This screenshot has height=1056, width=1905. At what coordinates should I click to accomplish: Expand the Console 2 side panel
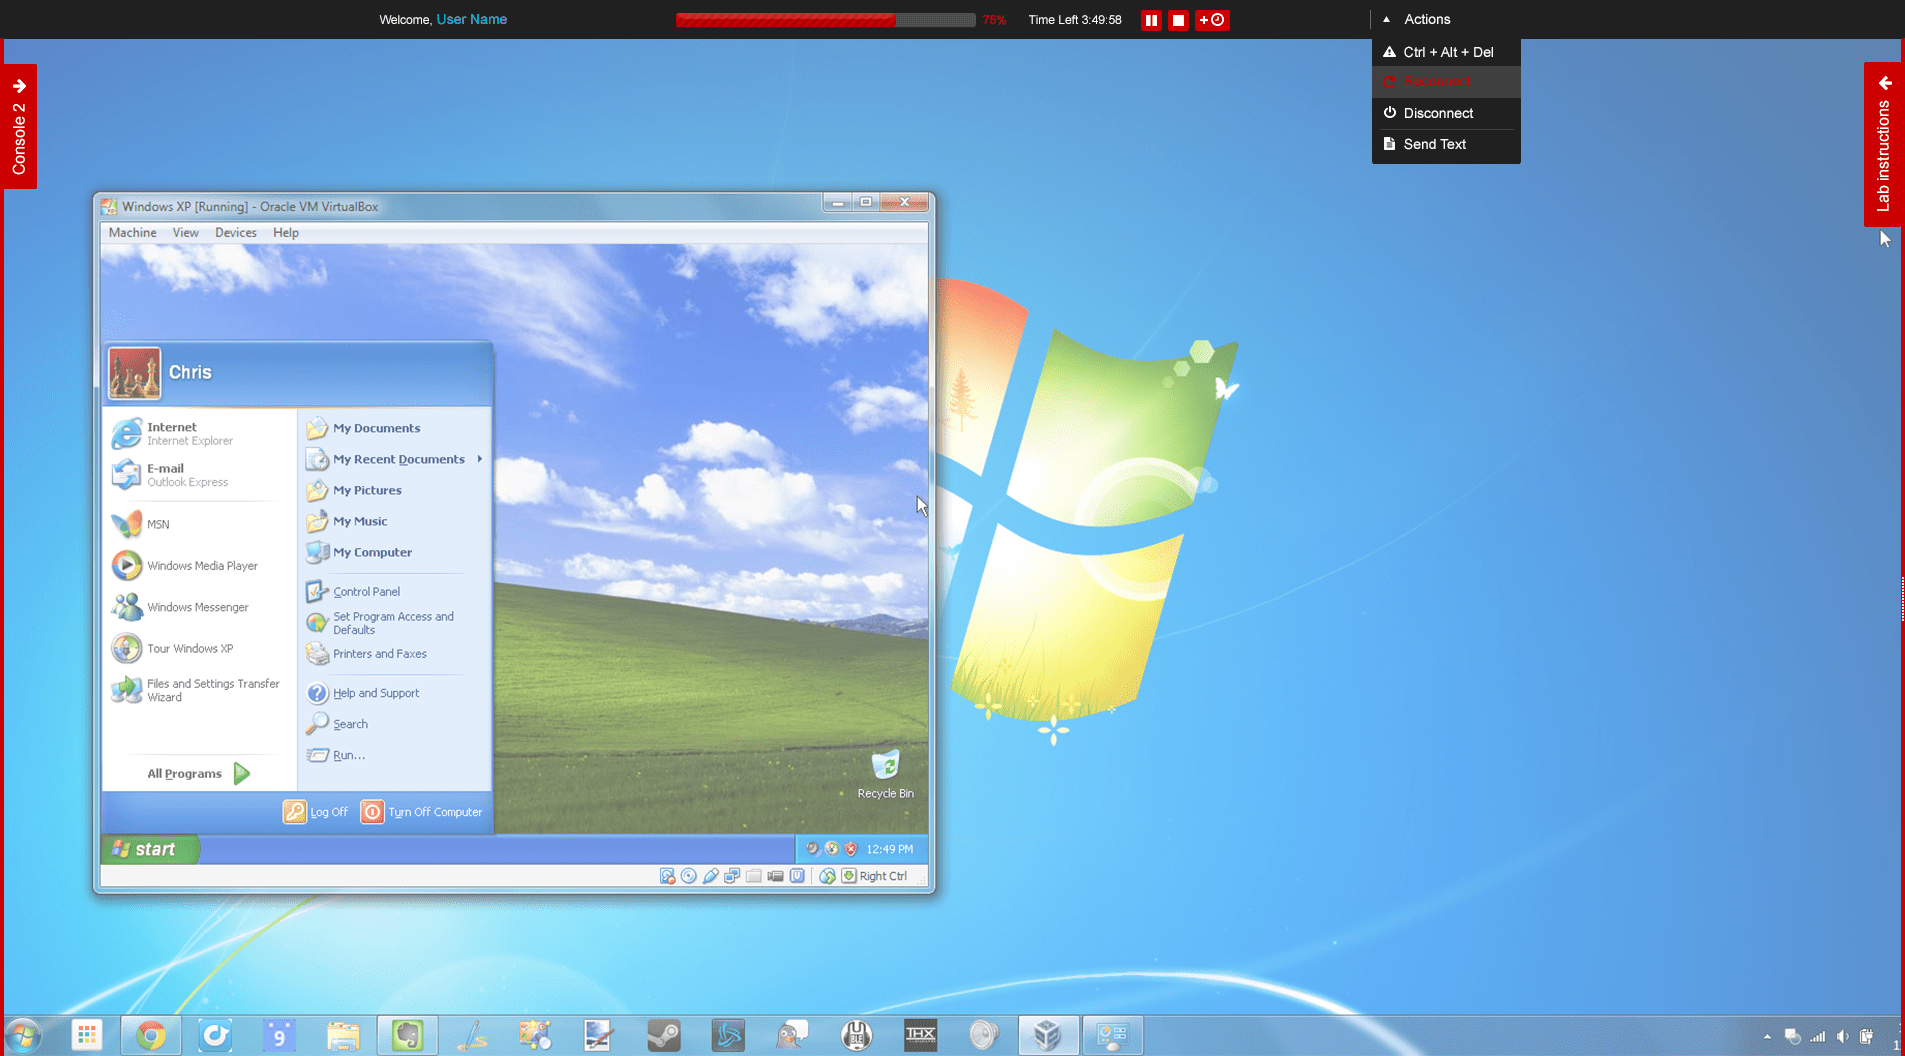(x=19, y=126)
